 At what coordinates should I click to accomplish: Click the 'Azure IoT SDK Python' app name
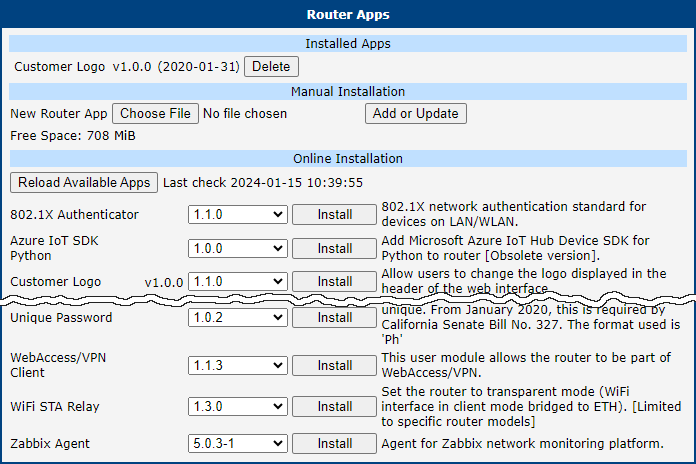pos(54,248)
